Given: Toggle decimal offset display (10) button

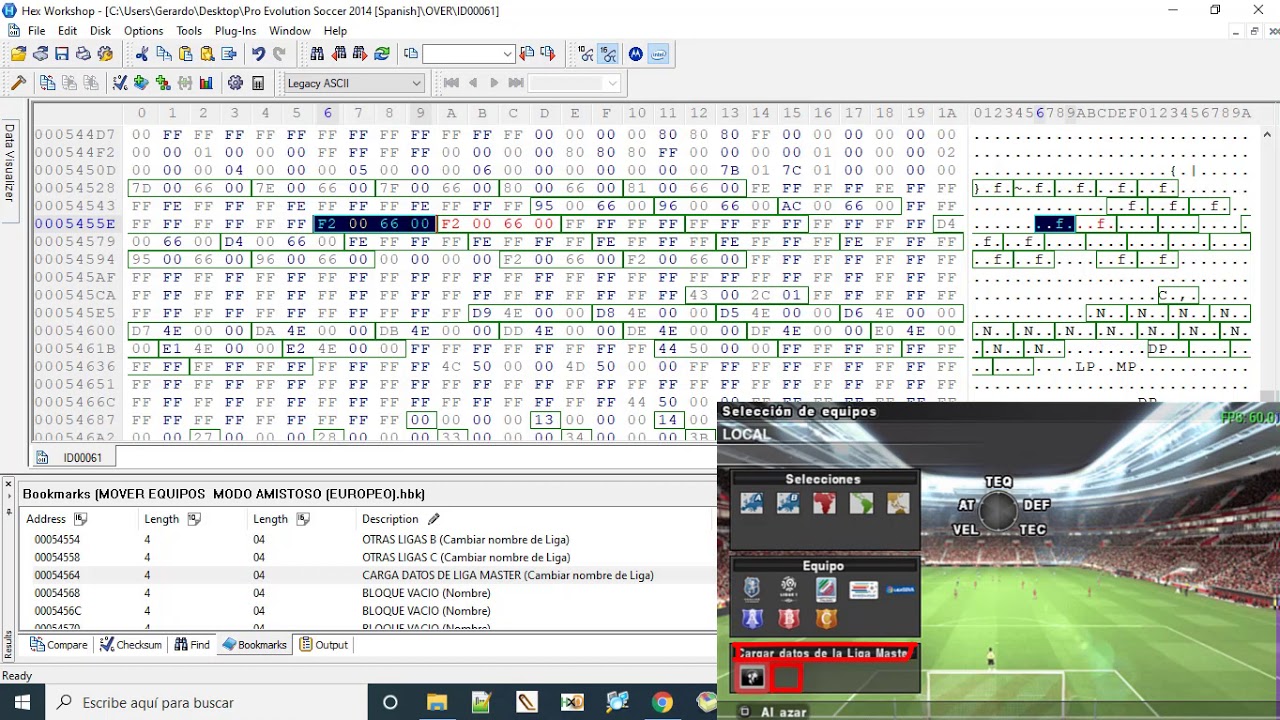Looking at the screenshot, I should (x=586, y=54).
